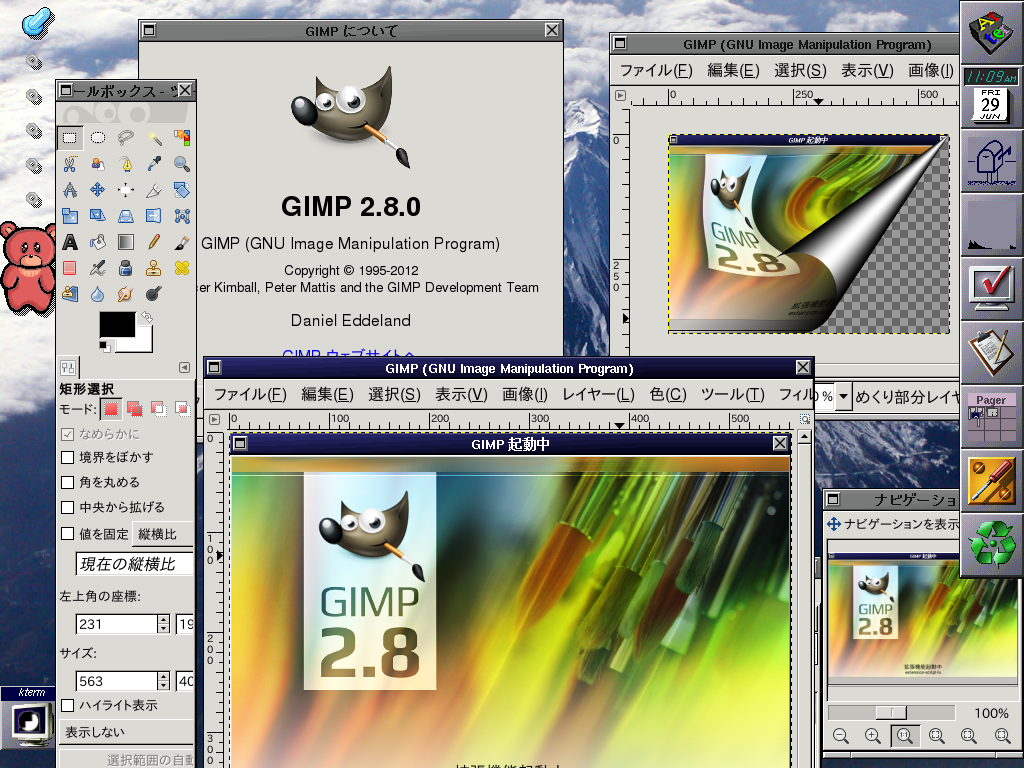Select the Cage Transform tool
The height and width of the screenshot is (768, 1024).
tap(182, 216)
